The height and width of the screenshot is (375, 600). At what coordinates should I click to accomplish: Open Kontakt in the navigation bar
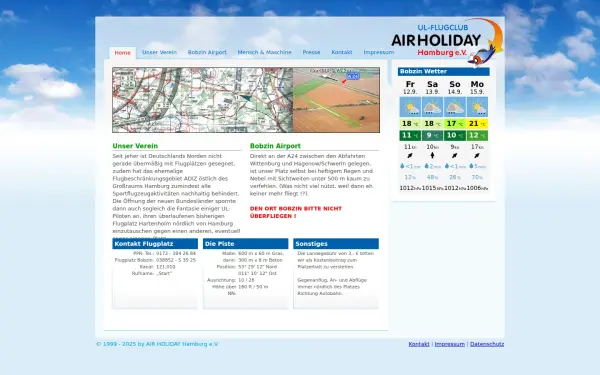tap(342, 52)
